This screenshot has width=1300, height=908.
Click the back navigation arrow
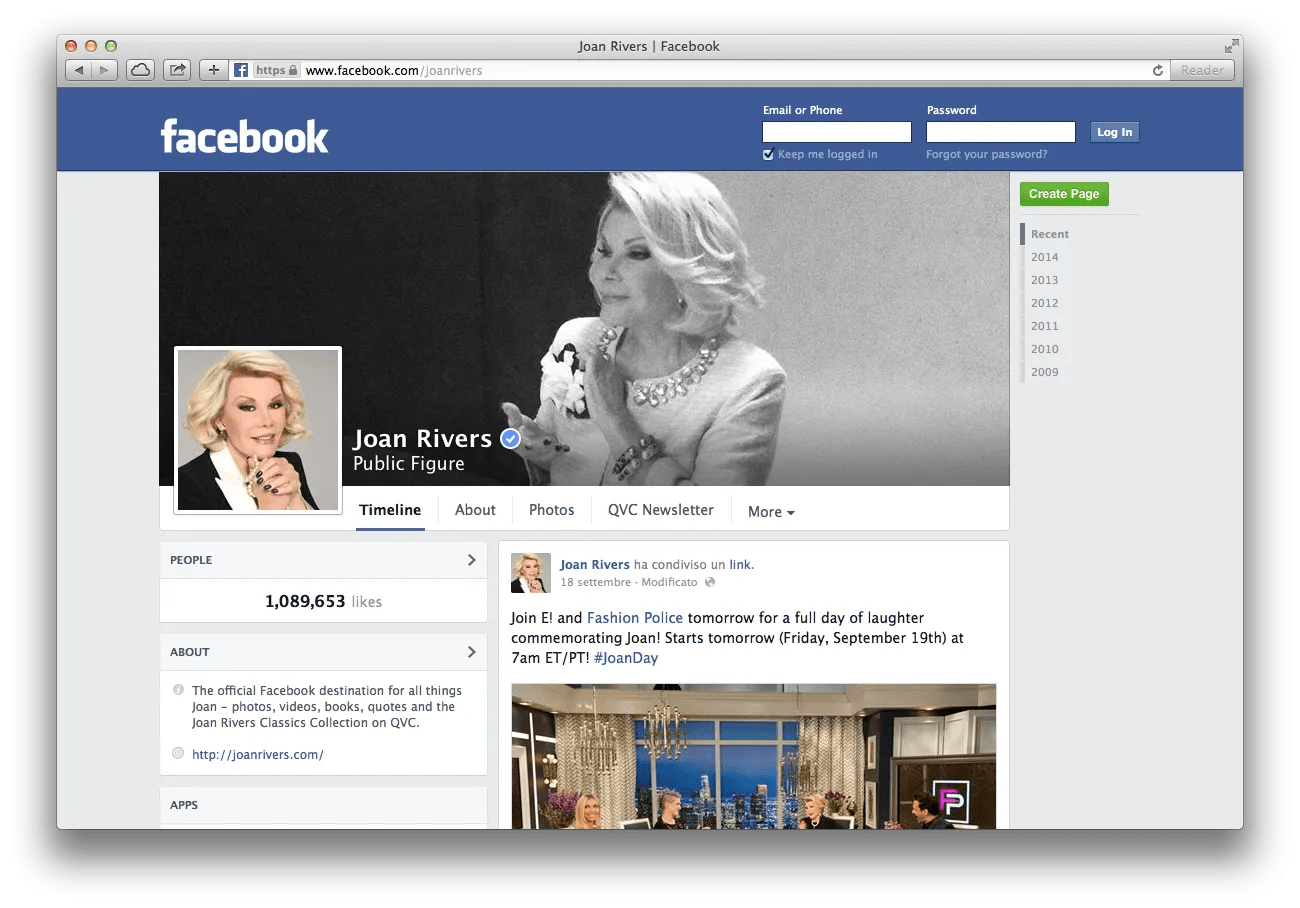80,70
